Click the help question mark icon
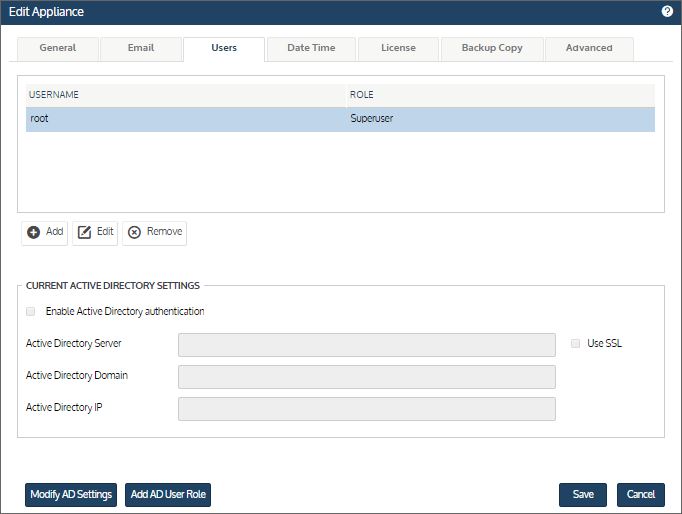This screenshot has width=682, height=514. [x=667, y=12]
